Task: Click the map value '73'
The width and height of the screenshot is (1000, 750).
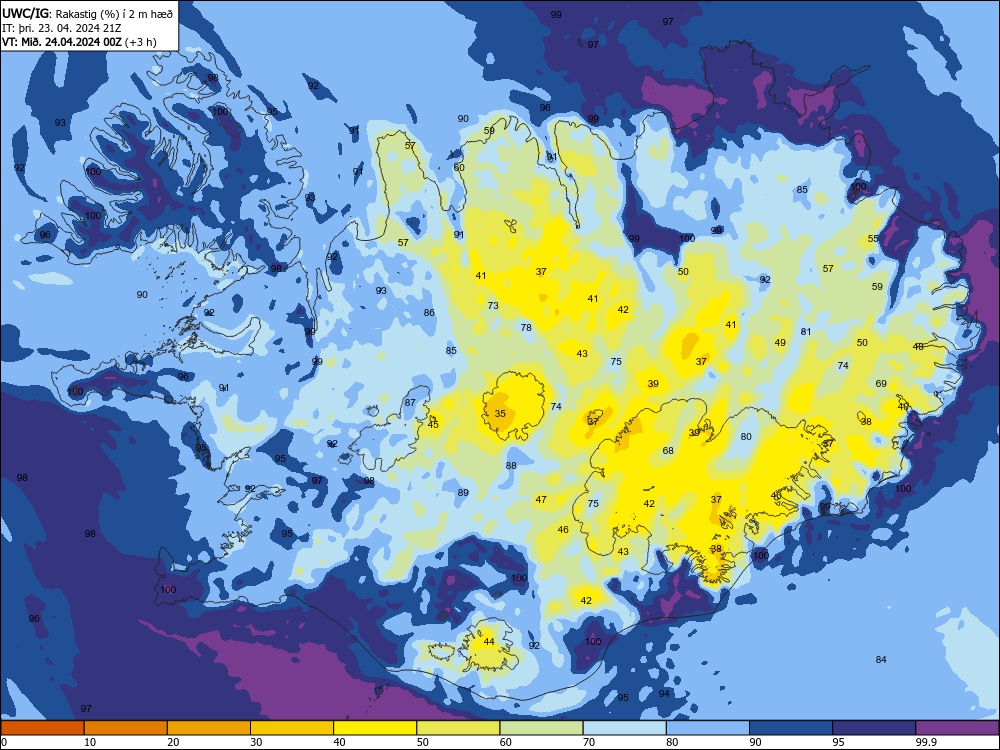Action: point(493,305)
